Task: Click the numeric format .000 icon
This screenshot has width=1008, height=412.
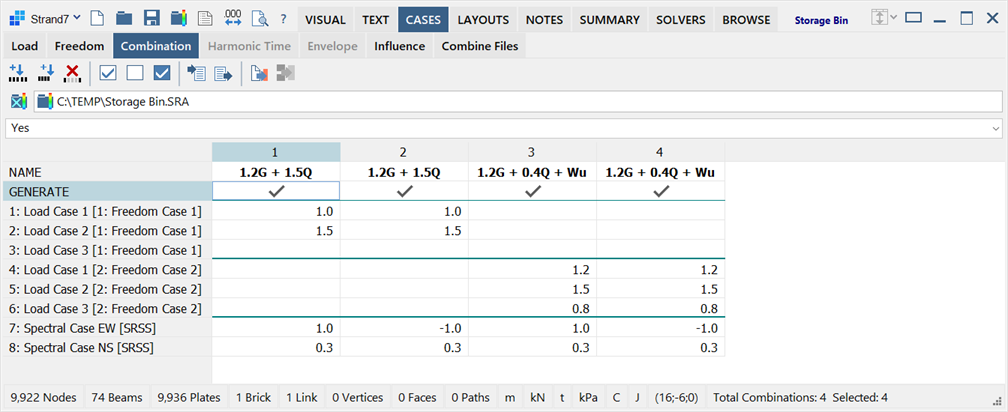Action: click(x=233, y=19)
